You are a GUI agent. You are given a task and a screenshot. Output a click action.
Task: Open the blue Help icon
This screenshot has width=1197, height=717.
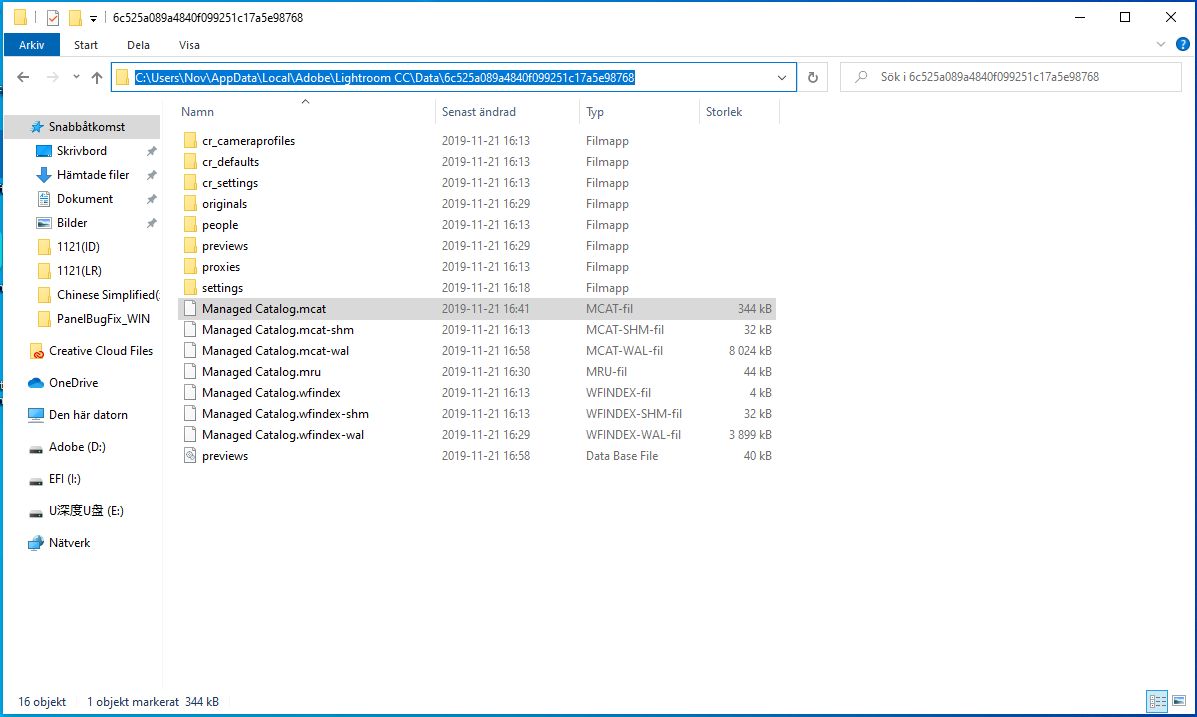pyautogui.click(x=1182, y=44)
